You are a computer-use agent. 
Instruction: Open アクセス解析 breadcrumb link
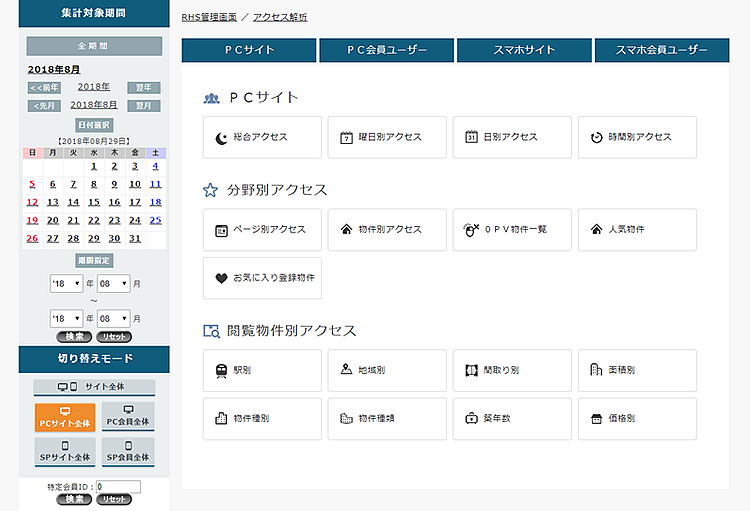[x=280, y=18]
